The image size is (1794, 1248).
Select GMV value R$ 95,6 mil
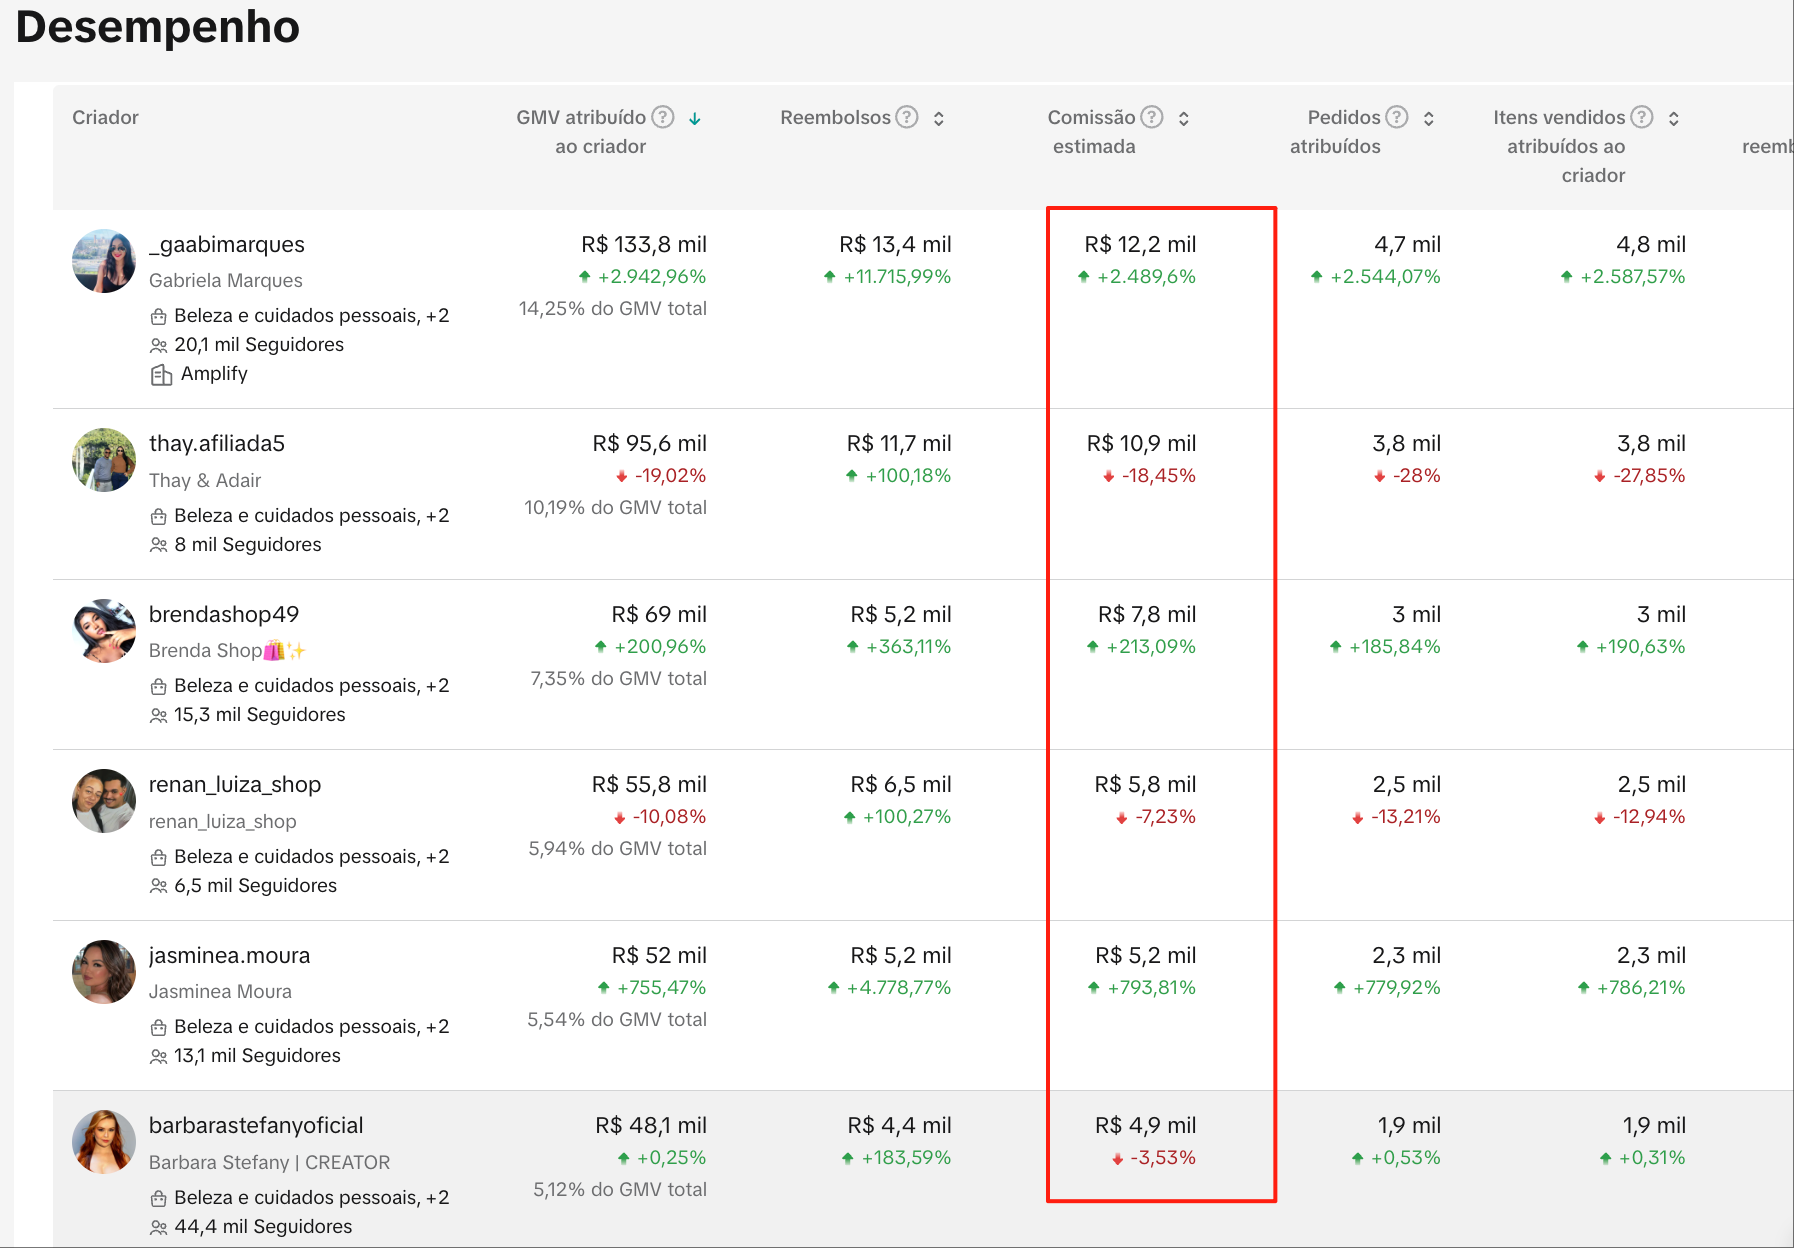[649, 444]
